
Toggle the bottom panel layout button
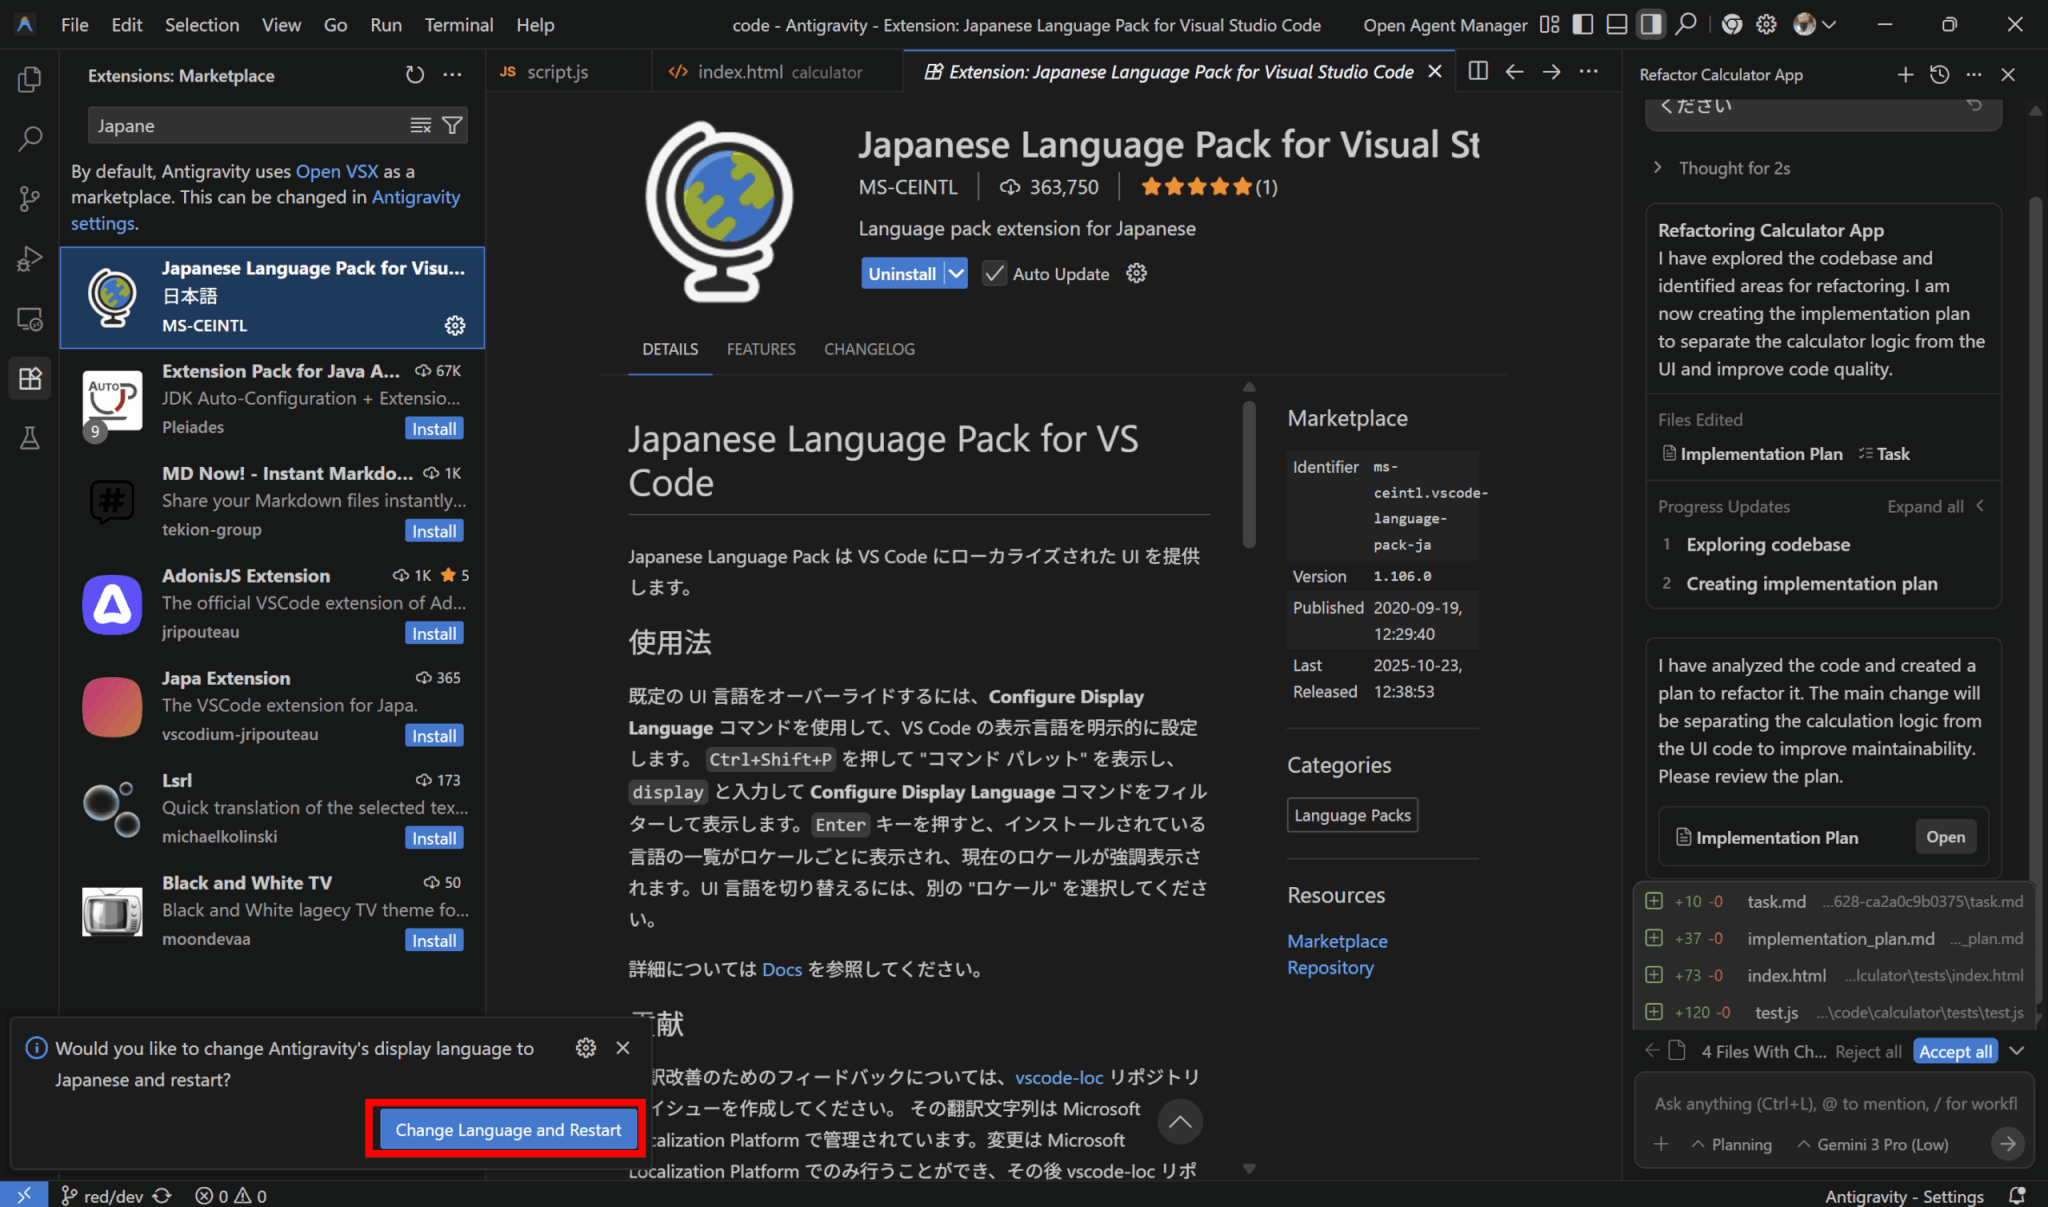click(1616, 25)
